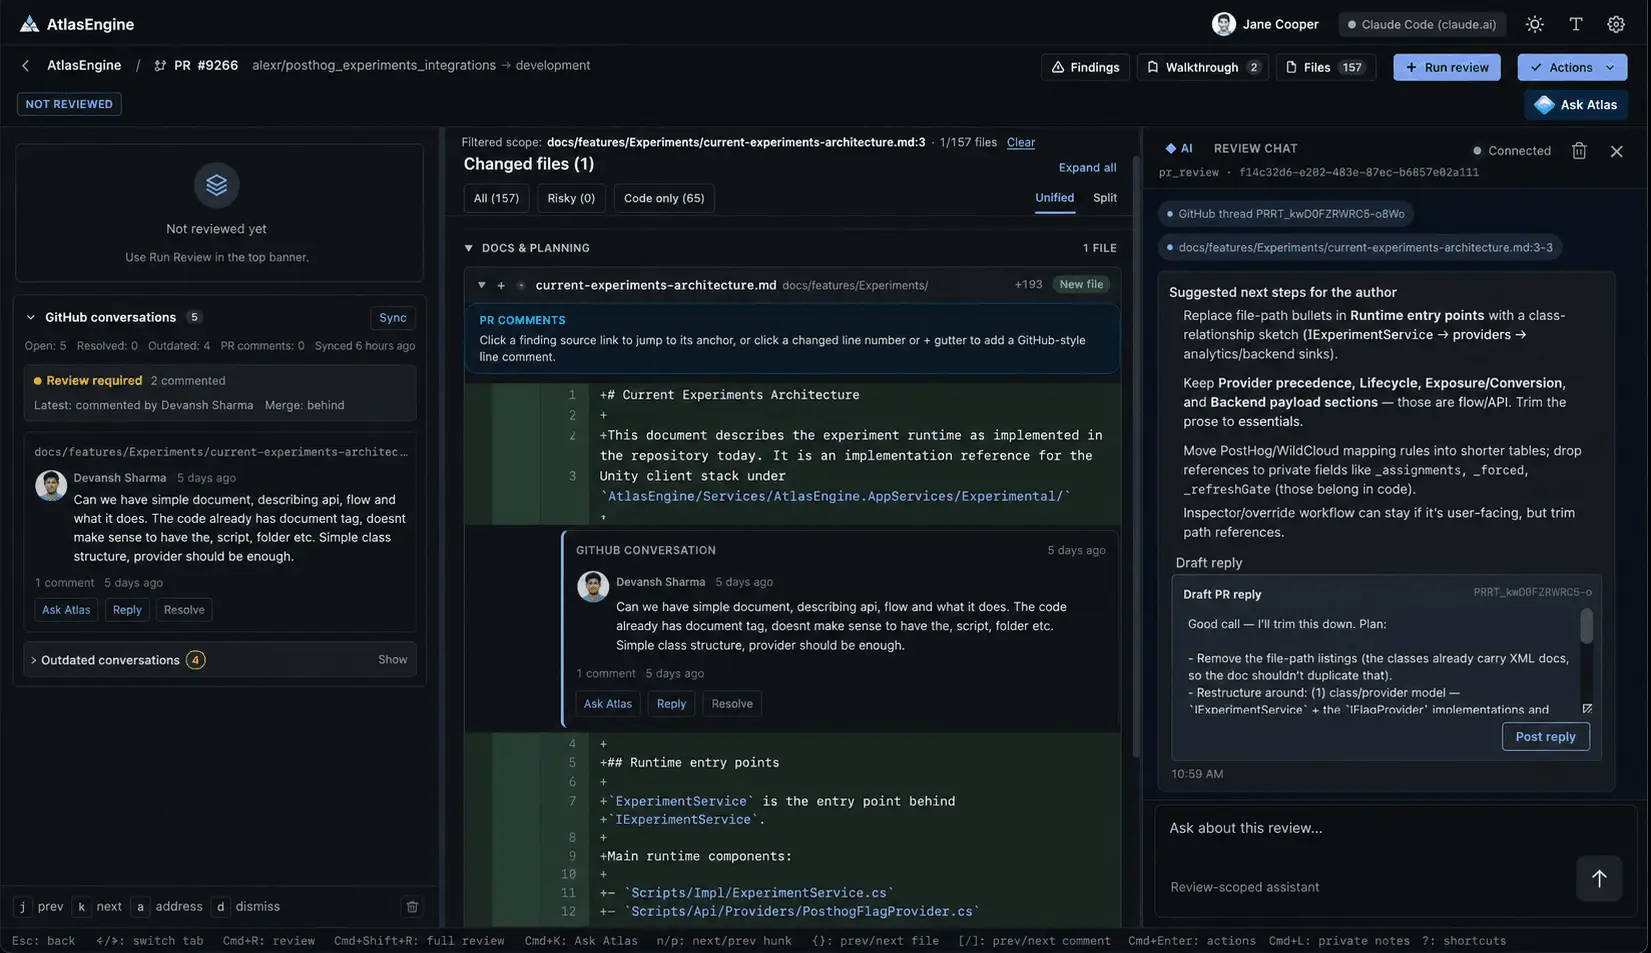
Task: Switch to Unified diff view
Action: (1054, 198)
